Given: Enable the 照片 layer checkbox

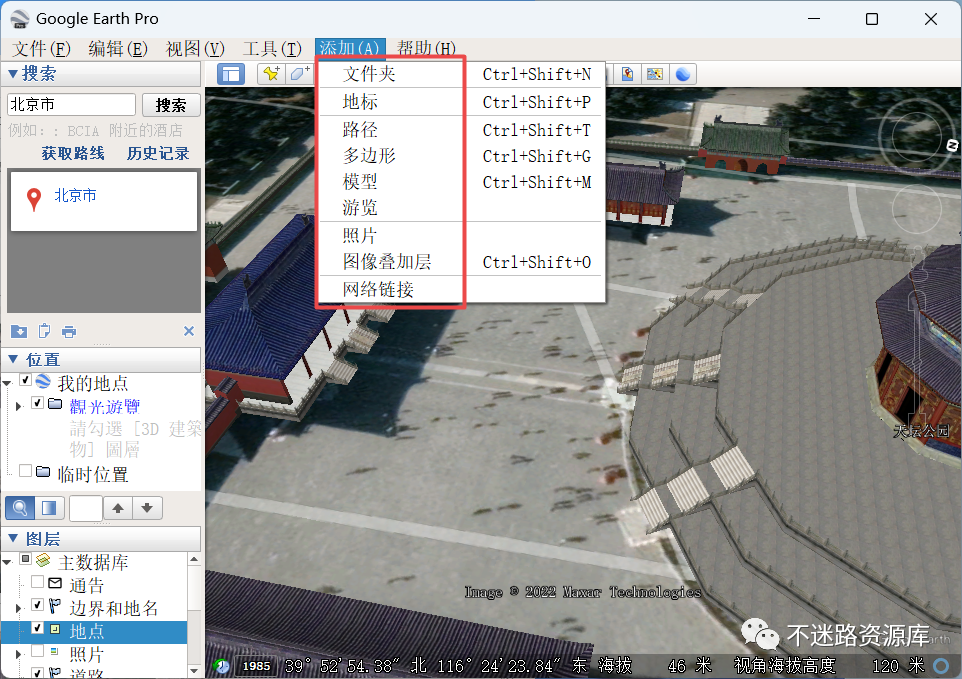Looking at the screenshot, I should pyautogui.click(x=37, y=651).
